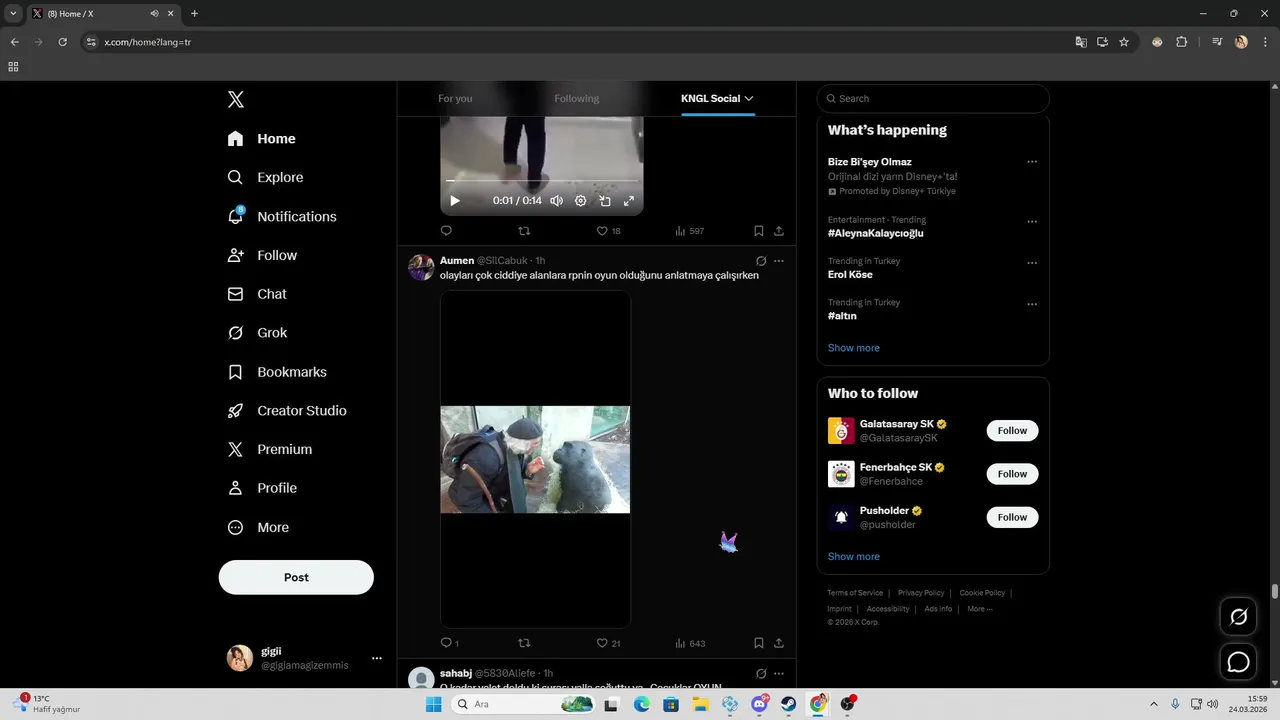The image size is (1280, 720).
Task: Open options for Erol Köse trend
Action: point(1032,263)
